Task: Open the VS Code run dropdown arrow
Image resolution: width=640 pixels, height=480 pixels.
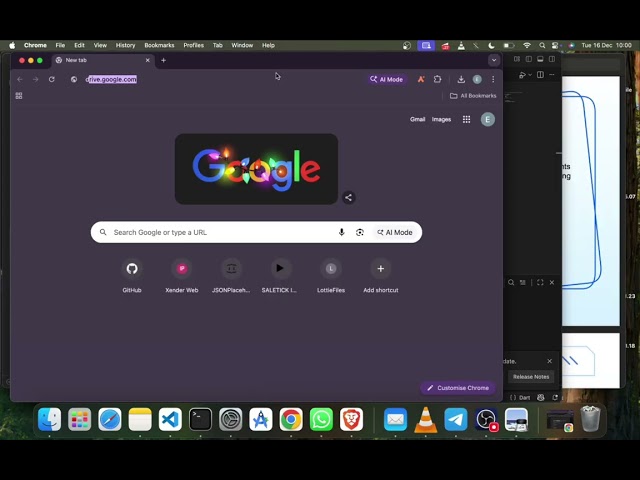Action: tap(530, 75)
